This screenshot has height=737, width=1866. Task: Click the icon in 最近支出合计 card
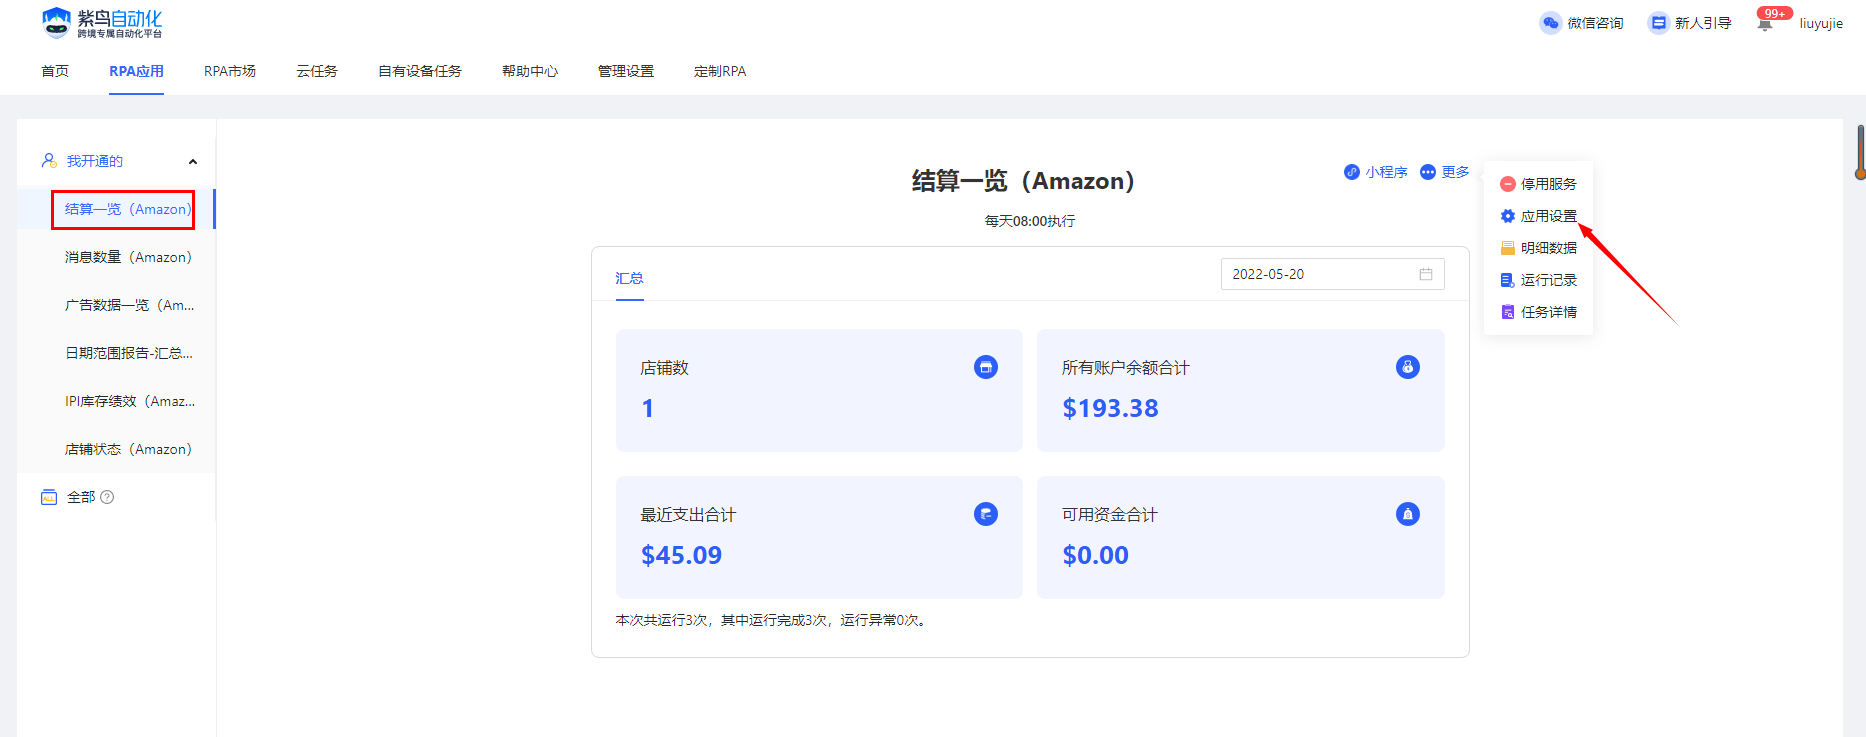[986, 514]
